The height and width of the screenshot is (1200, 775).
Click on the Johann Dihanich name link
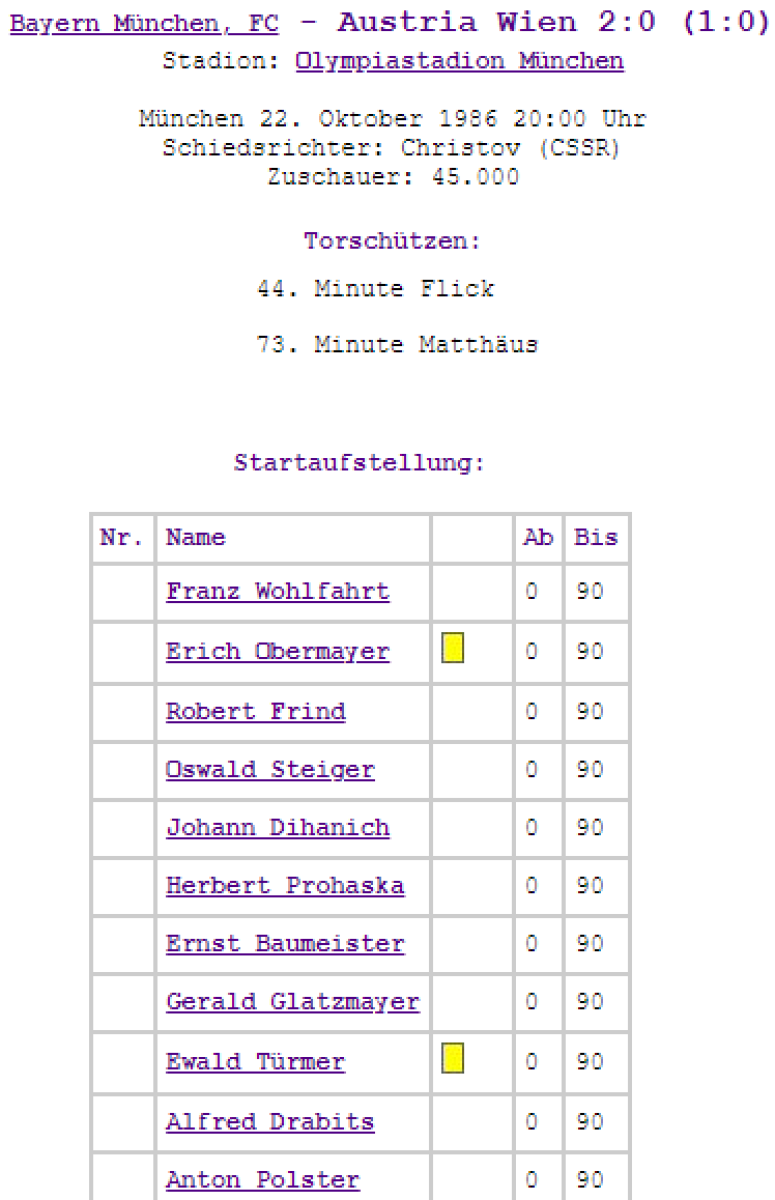[277, 828]
